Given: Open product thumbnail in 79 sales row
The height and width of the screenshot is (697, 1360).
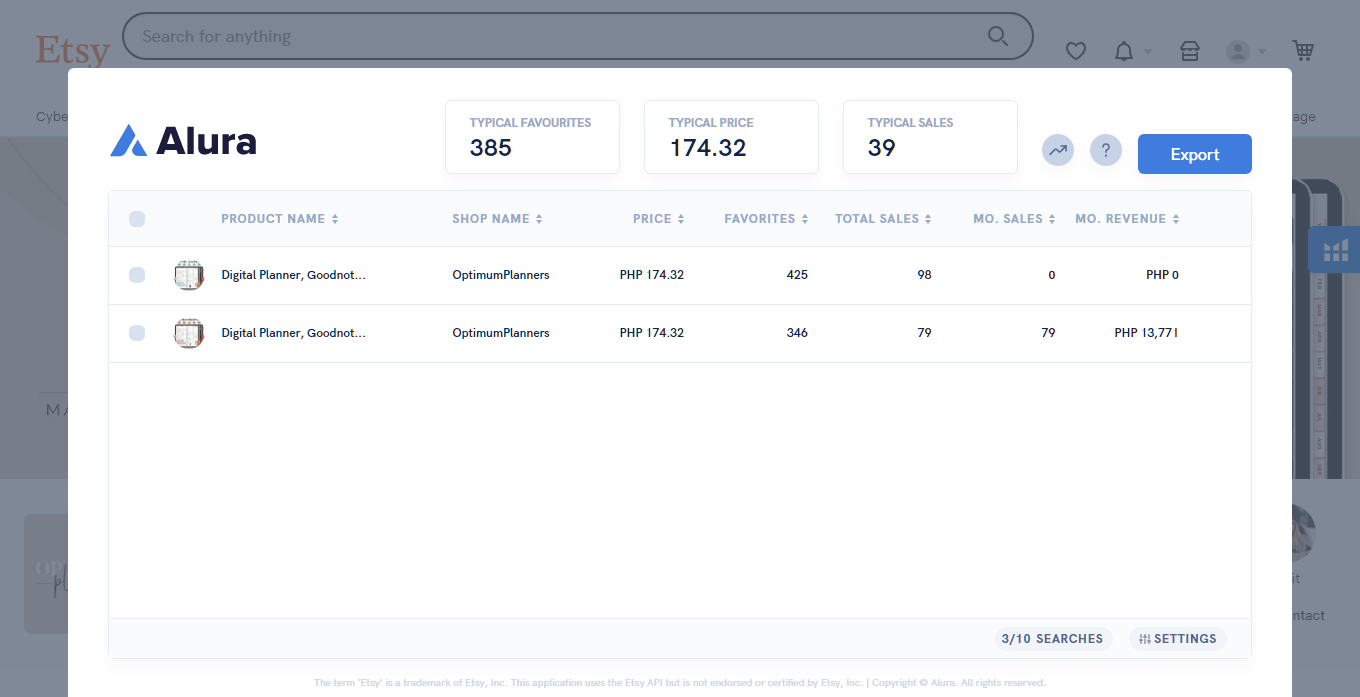Looking at the screenshot, I should (x=189, y=333).
